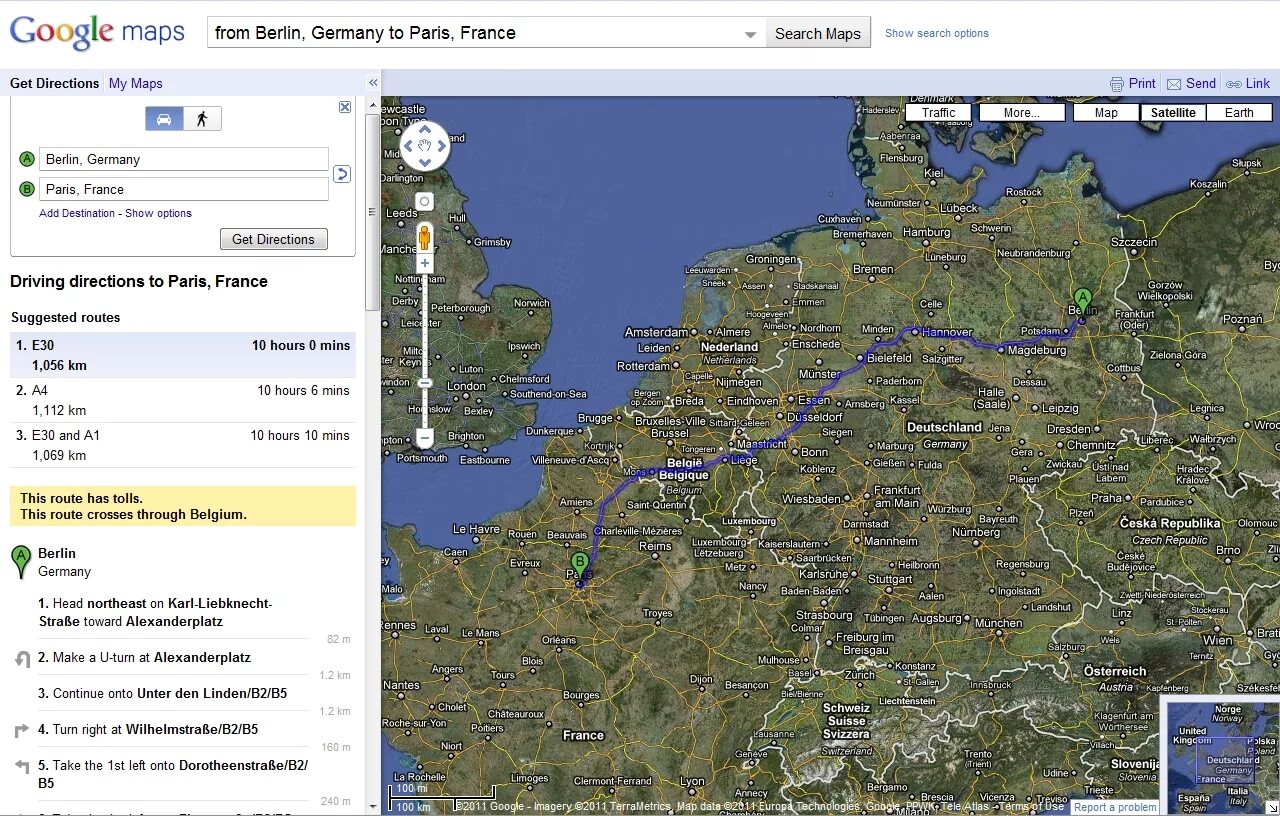Open the search box suggestions dropdown arrow

(x=751, y=35)
